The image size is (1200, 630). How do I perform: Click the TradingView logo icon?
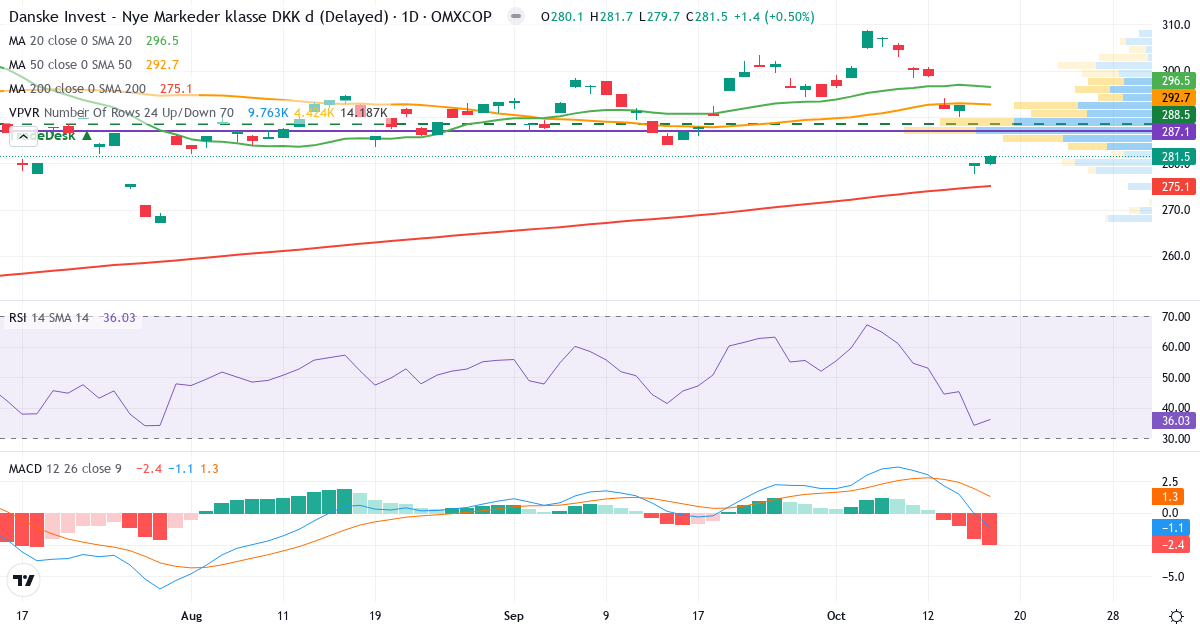(24, 580)
